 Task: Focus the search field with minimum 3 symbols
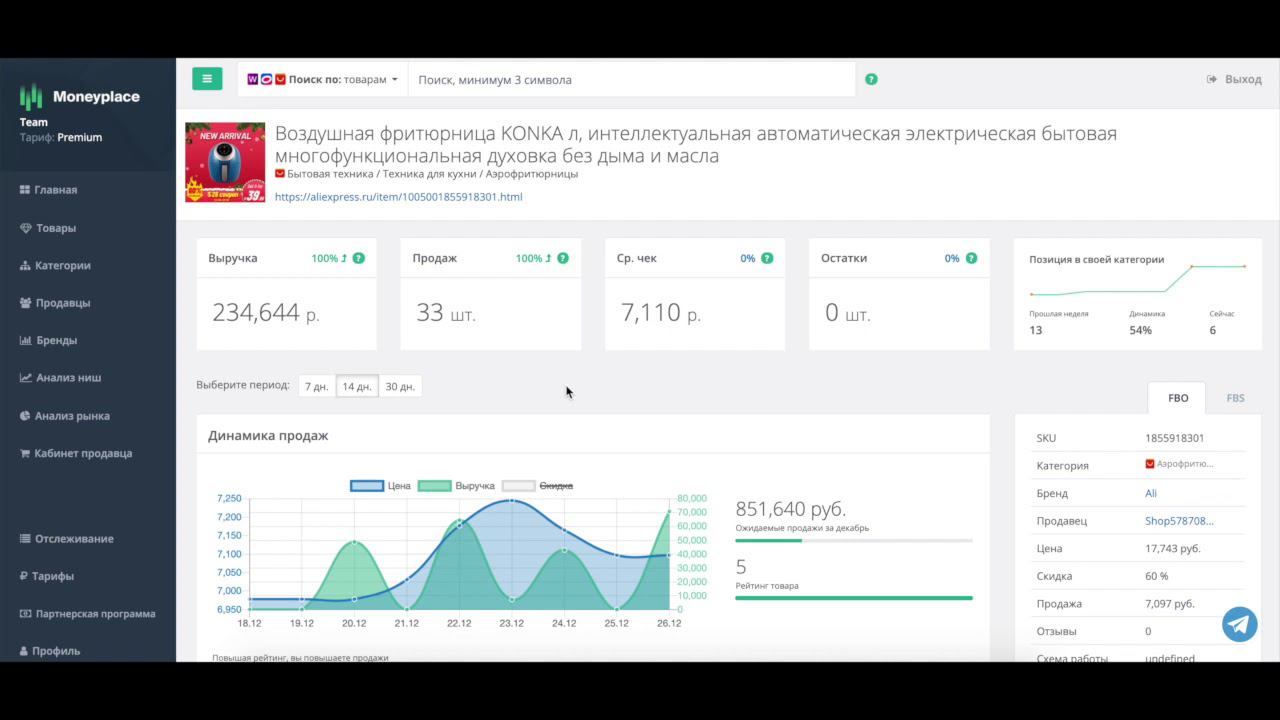click(x=632, y=79)
